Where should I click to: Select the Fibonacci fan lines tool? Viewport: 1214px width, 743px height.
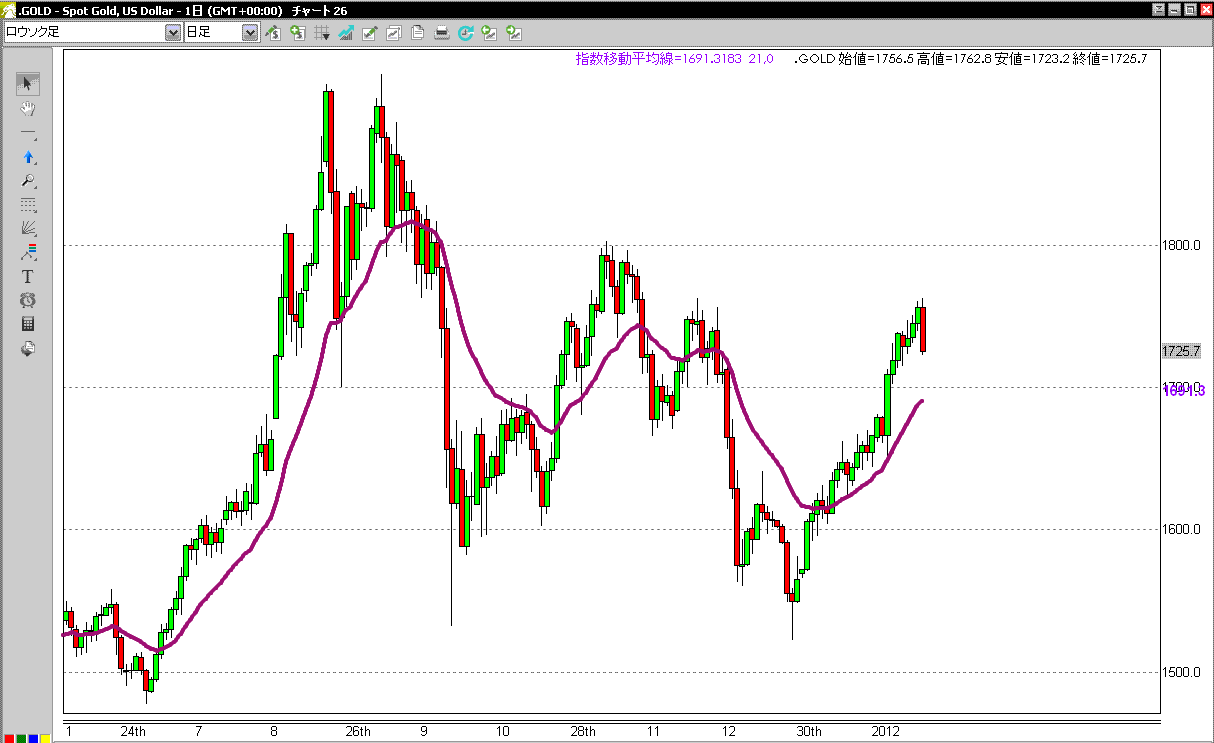tap(28, 228)
